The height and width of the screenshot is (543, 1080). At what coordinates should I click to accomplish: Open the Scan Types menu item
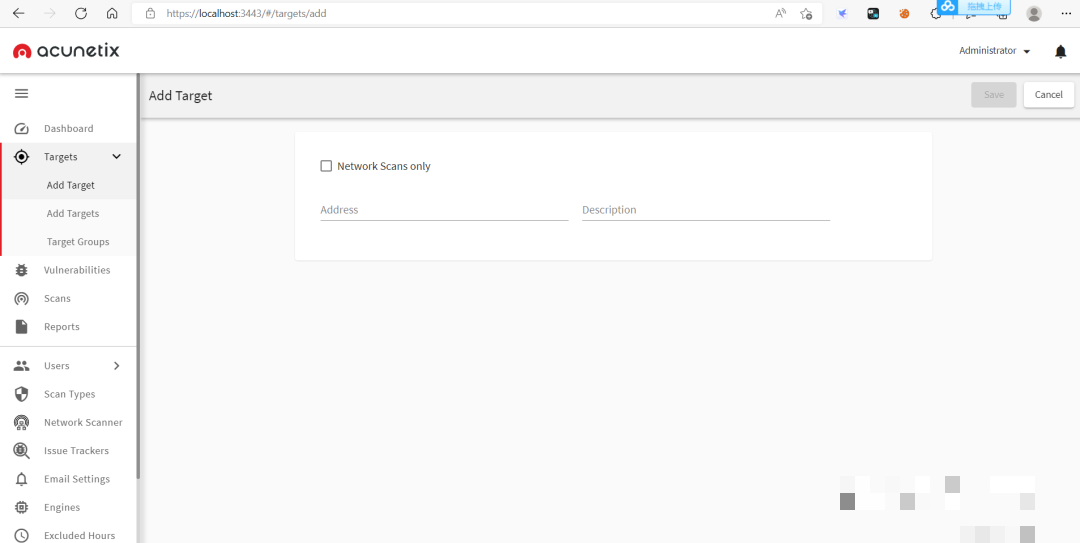point(69,394)
